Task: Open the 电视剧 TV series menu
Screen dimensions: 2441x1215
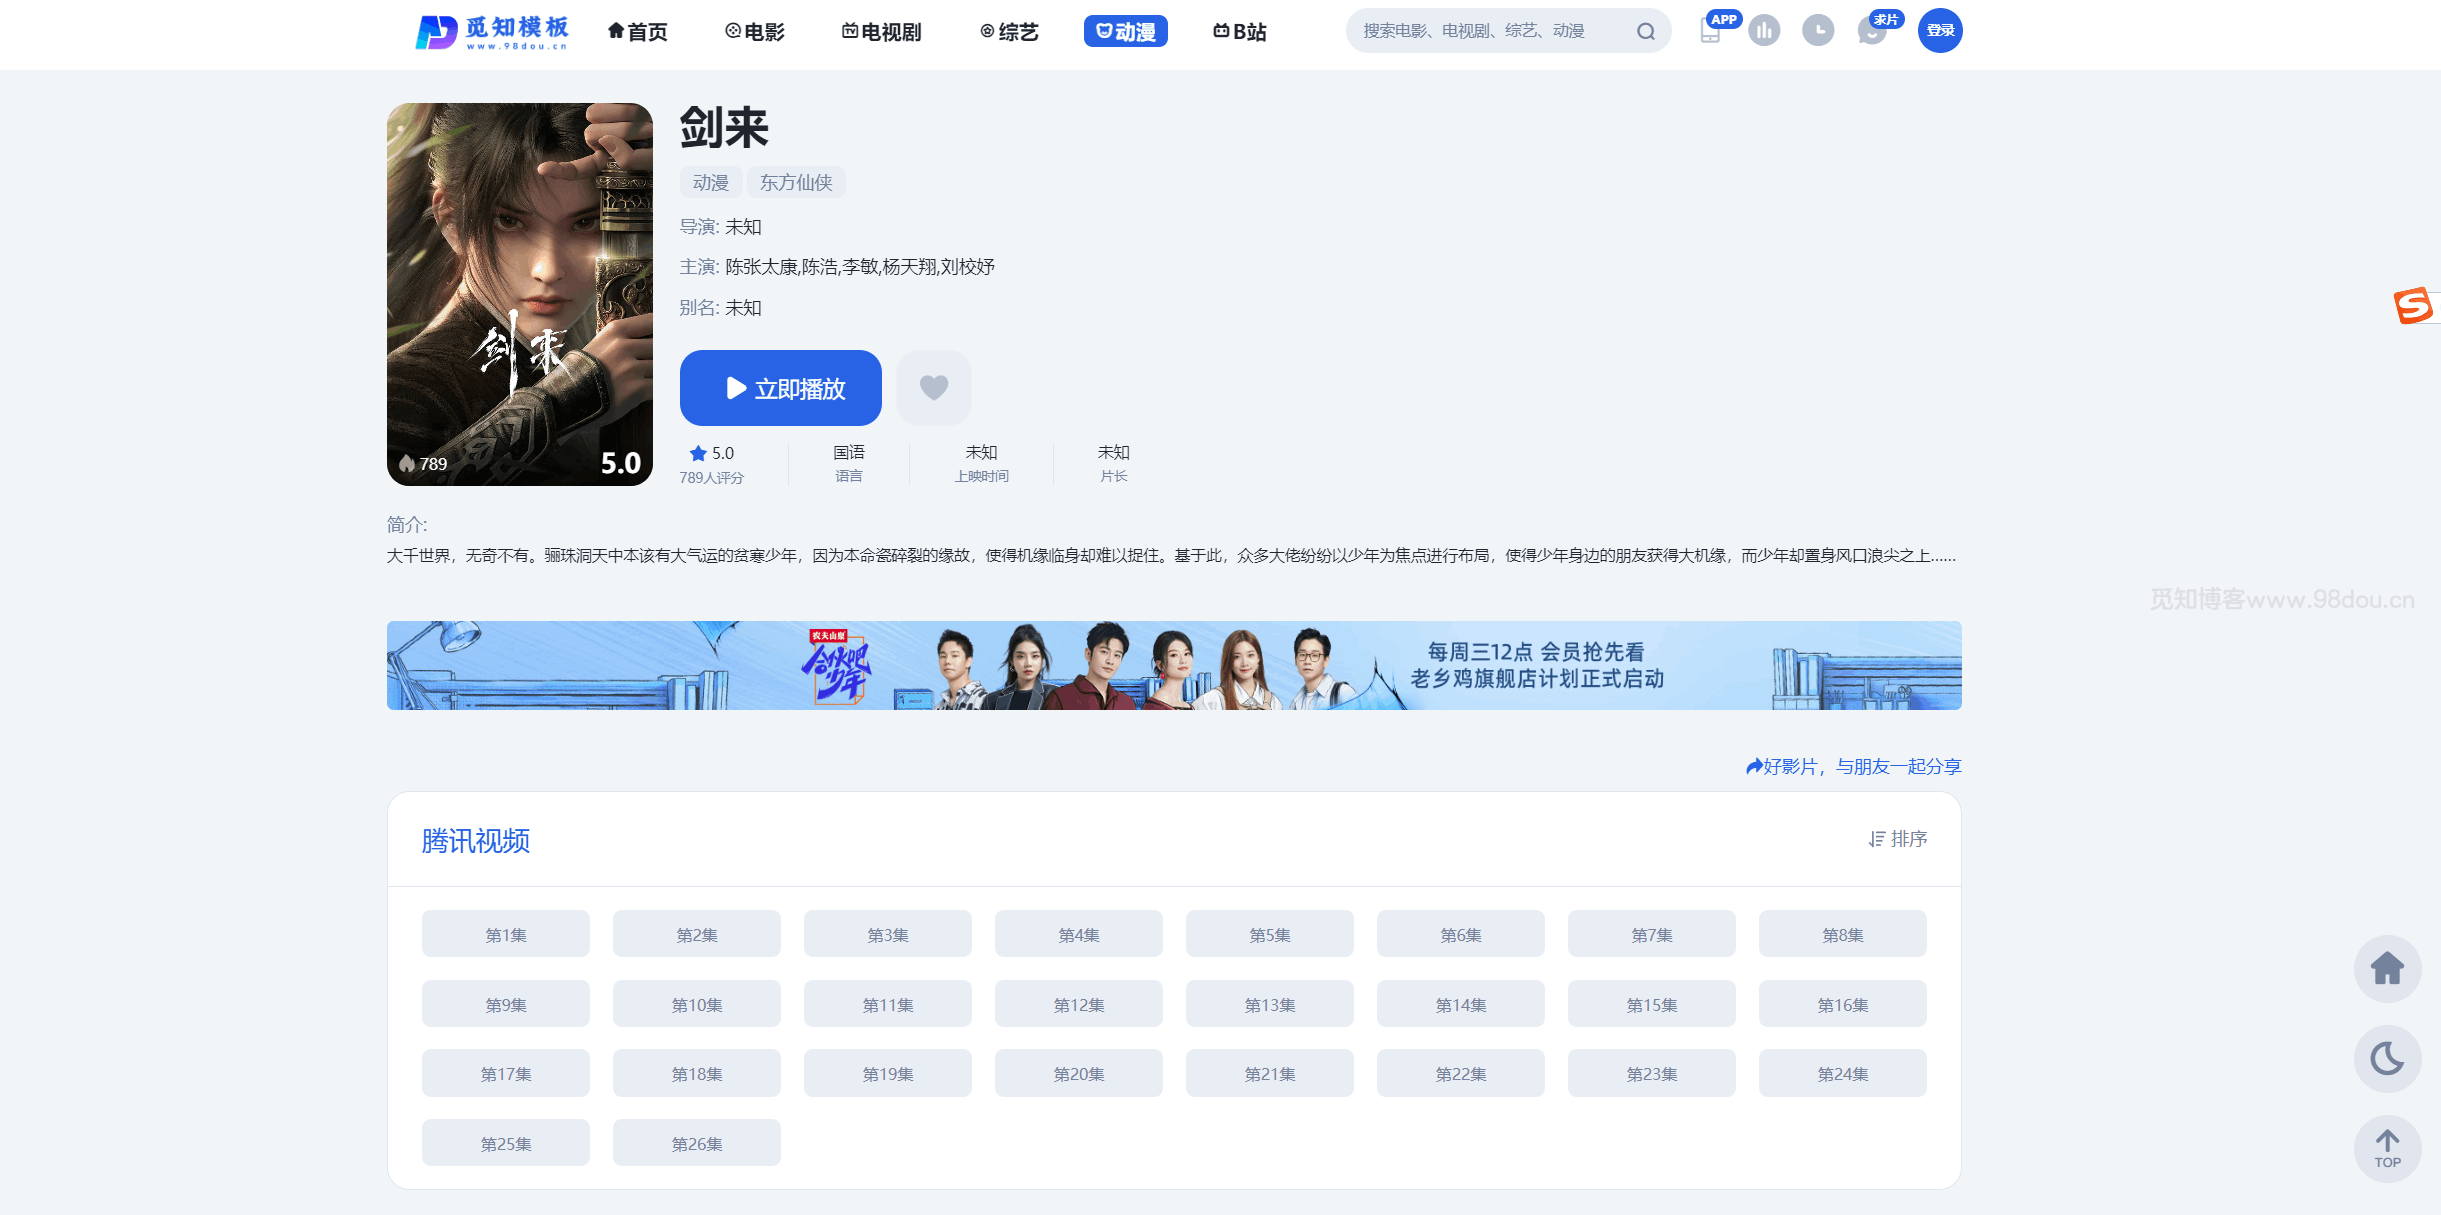Action: 881,32
